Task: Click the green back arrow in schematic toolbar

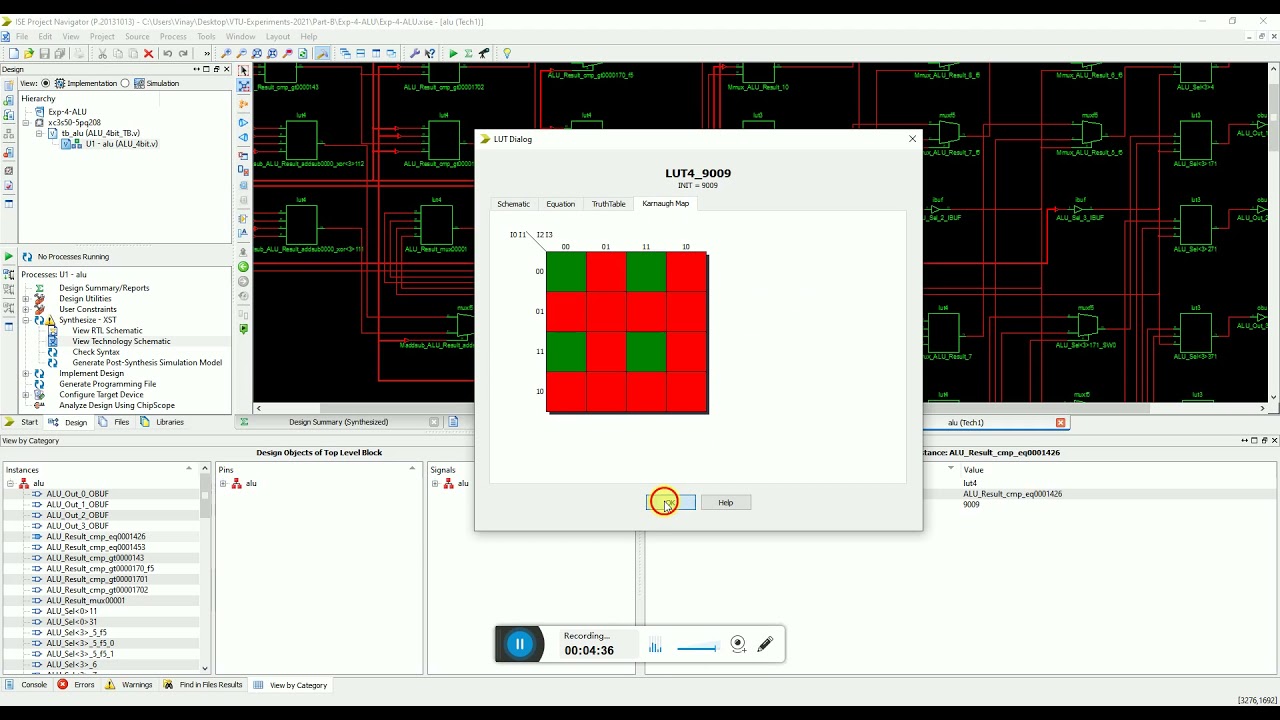Action: pos(243,266)
